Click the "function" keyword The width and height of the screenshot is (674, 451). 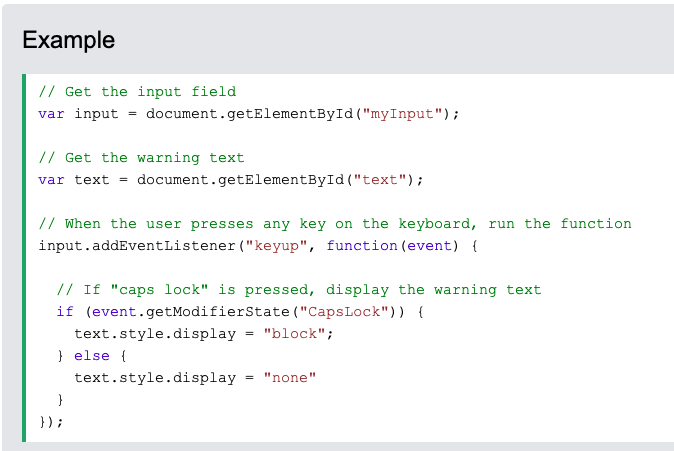click(x=361, y=246)
